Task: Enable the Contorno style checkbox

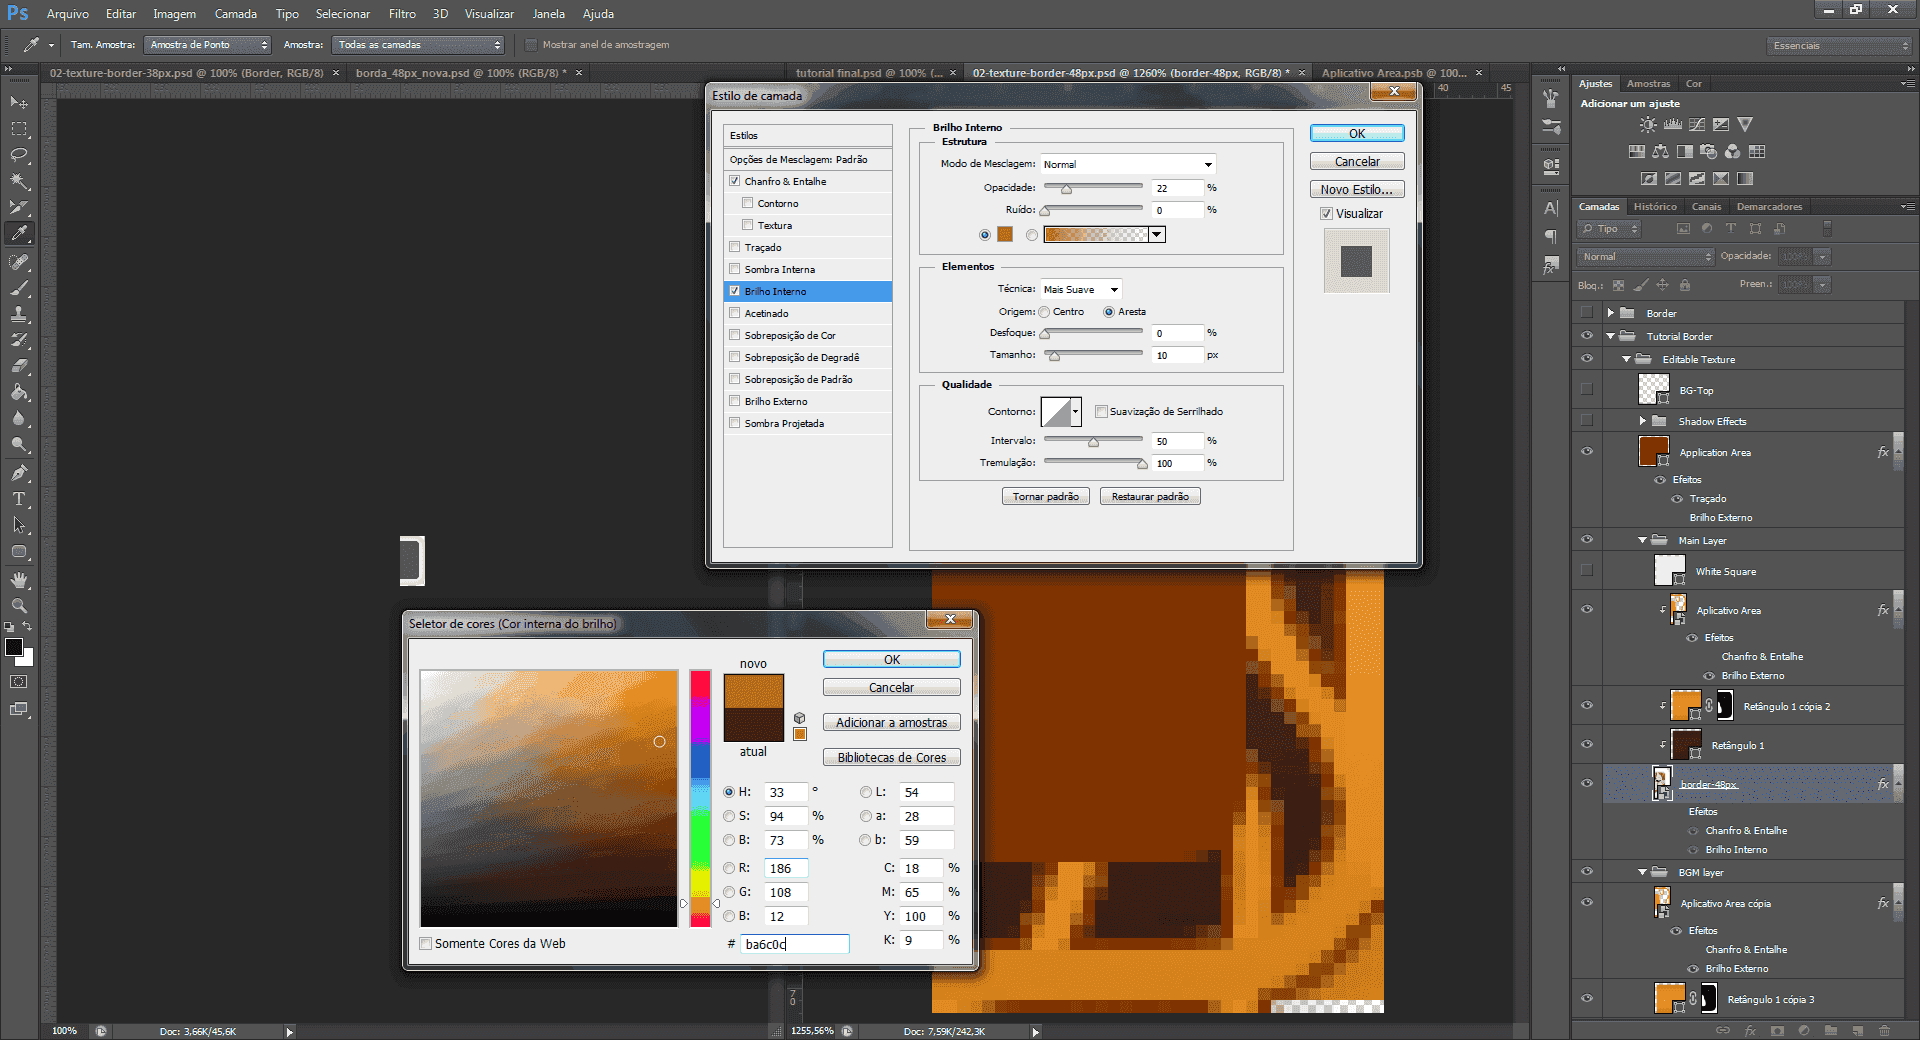Action: (x=747, y=203)
